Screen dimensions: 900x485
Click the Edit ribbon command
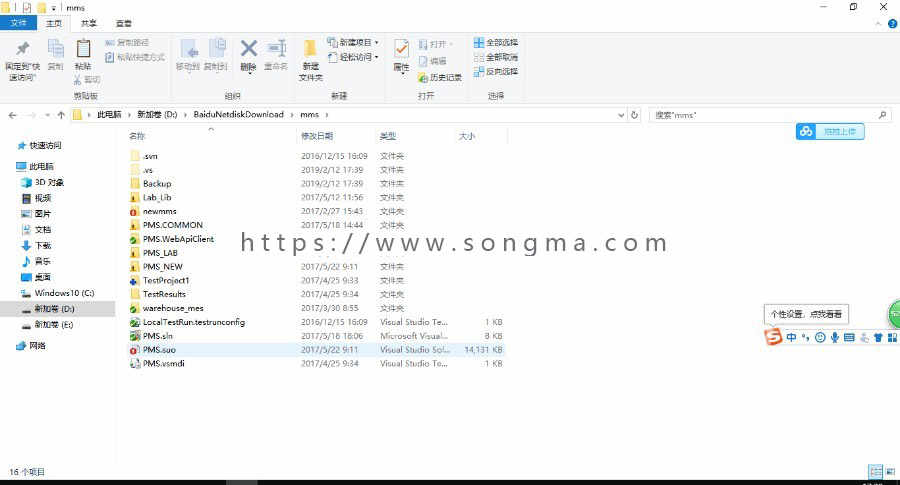pyautogui.click(x=433, y=61)
